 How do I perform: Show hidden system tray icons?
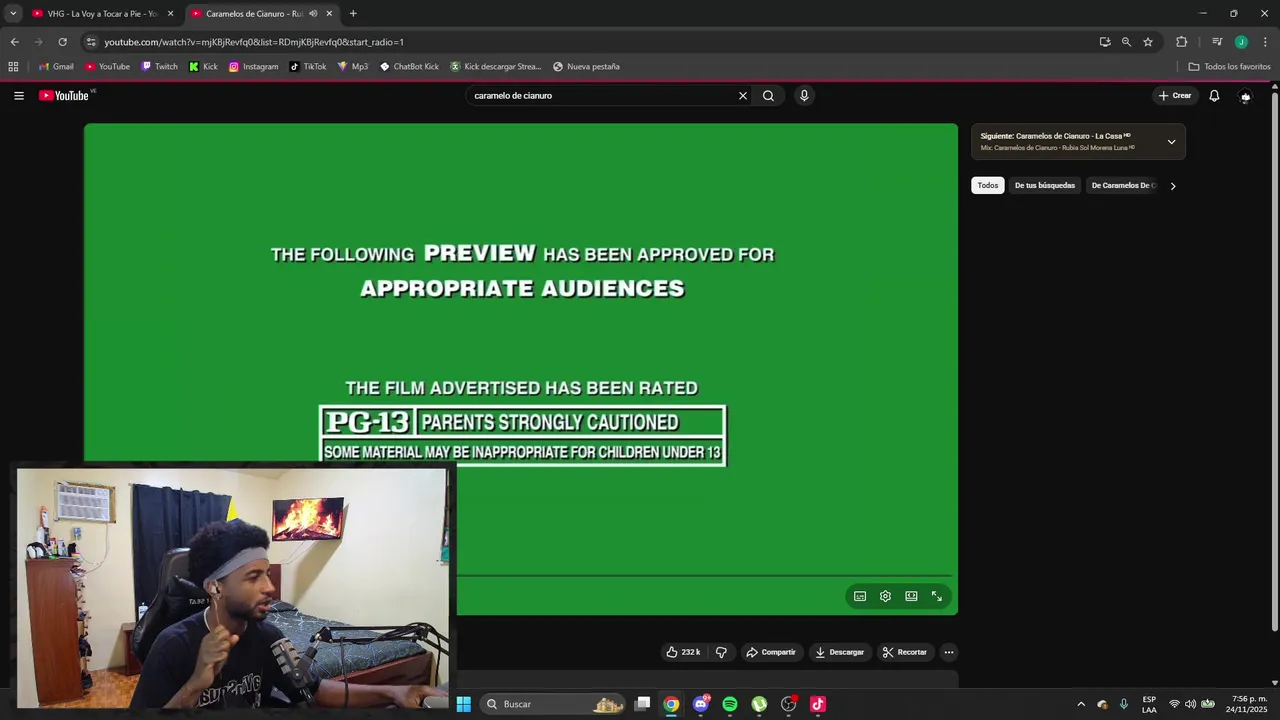pyautogui.click(x=1081, y=704)
